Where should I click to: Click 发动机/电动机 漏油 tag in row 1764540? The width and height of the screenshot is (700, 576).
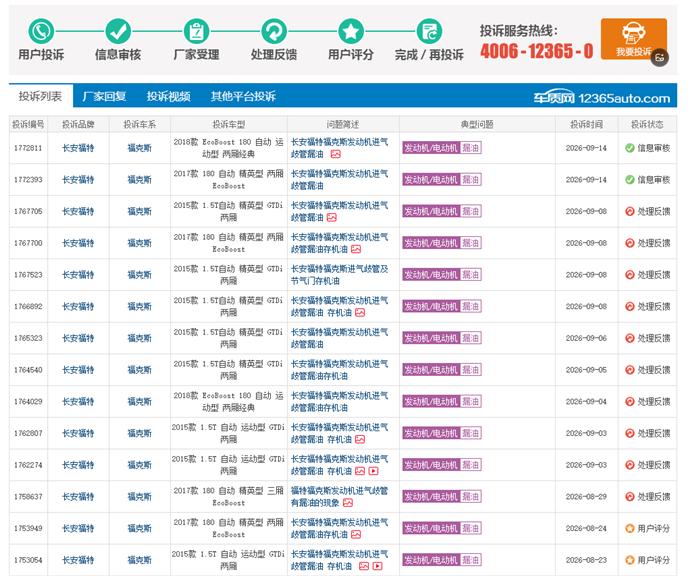click(x=442, y=370)
